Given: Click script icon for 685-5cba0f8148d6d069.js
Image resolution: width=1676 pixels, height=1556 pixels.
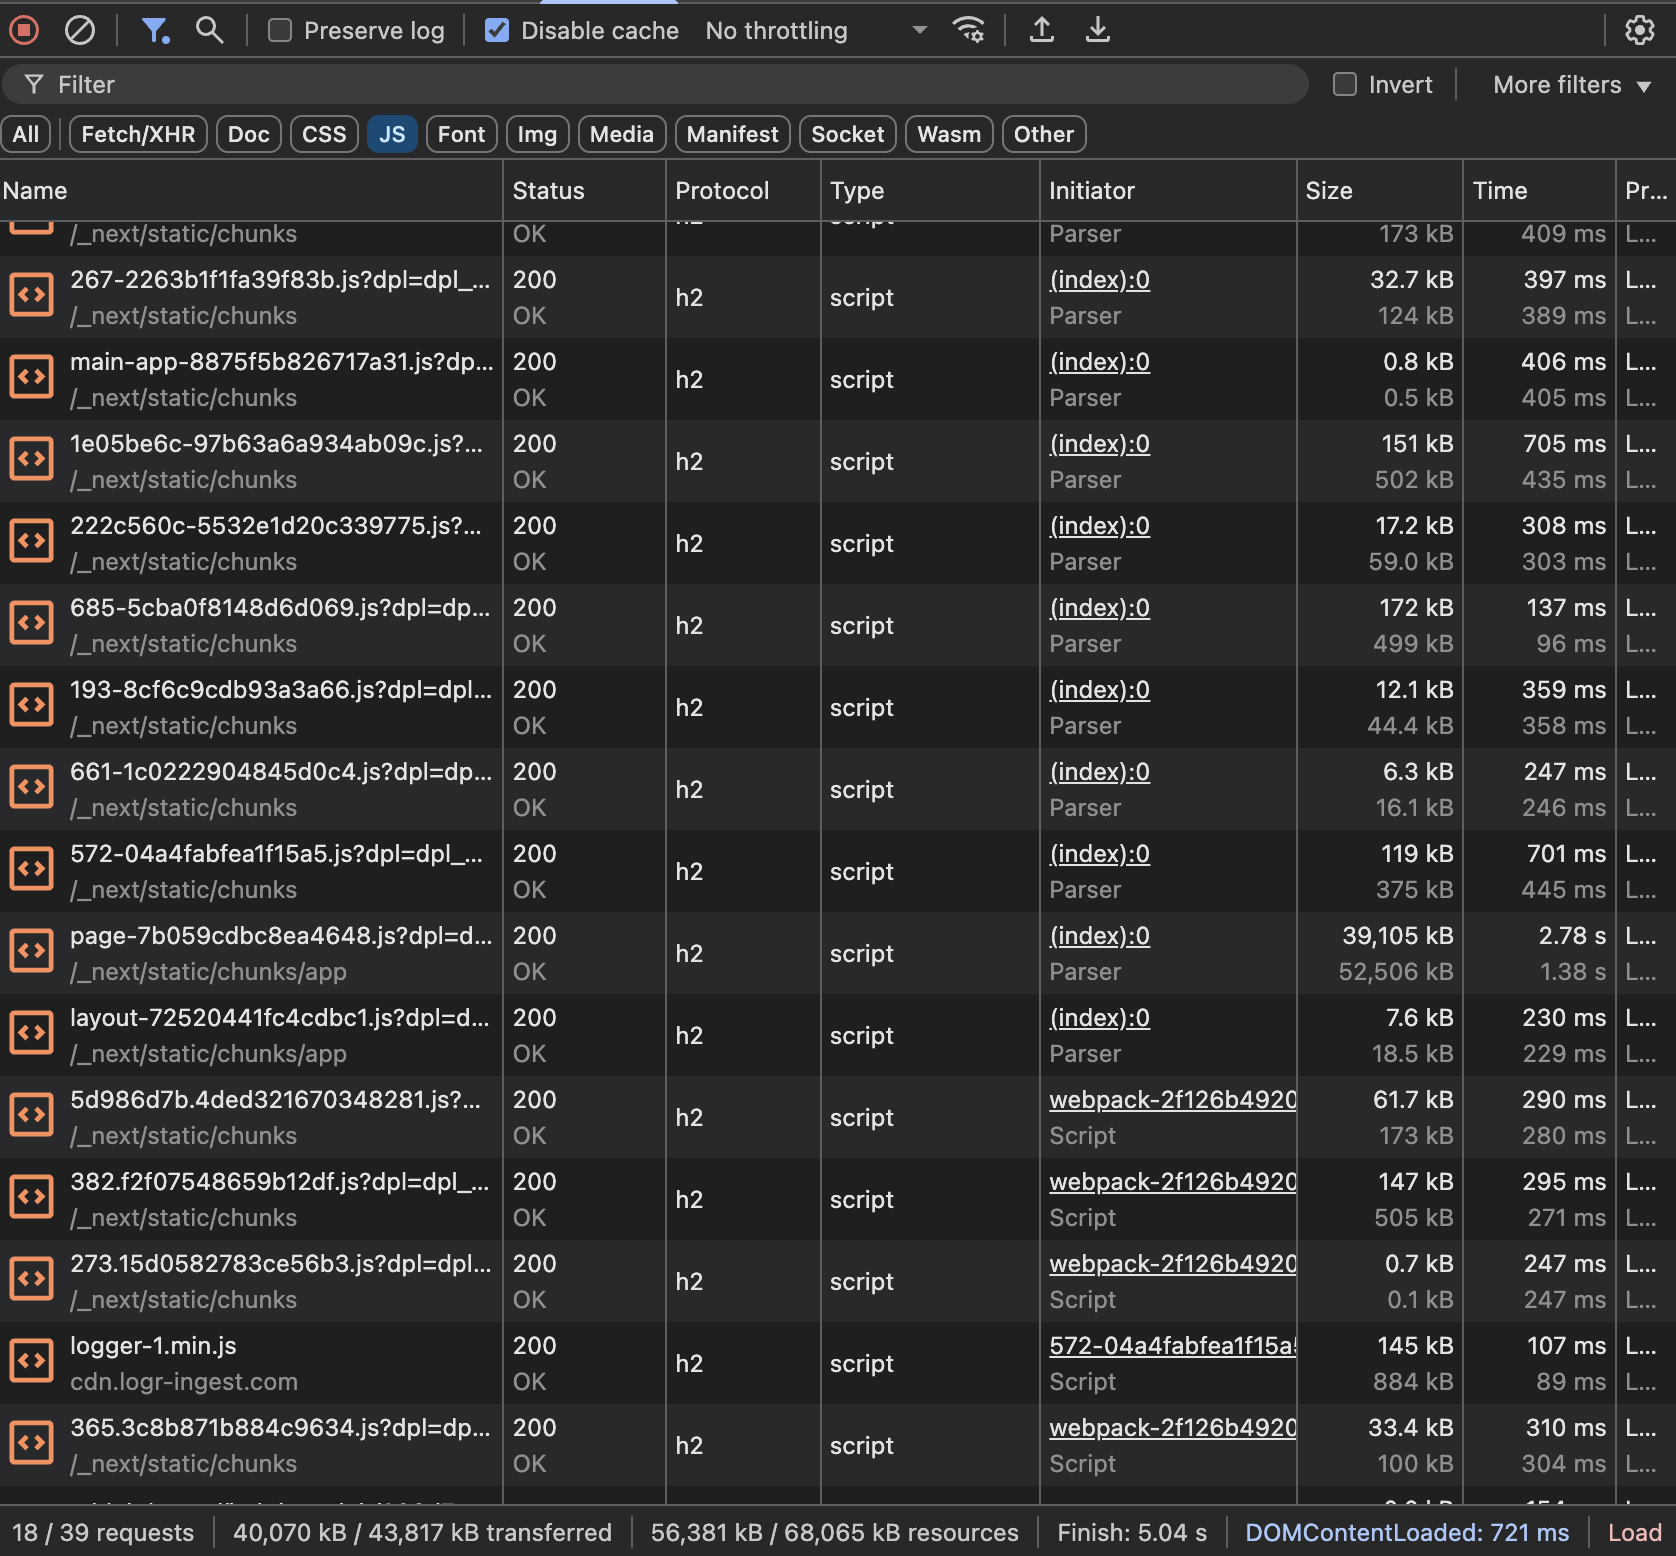Looking at the screenshot, I should click(32, 623).
